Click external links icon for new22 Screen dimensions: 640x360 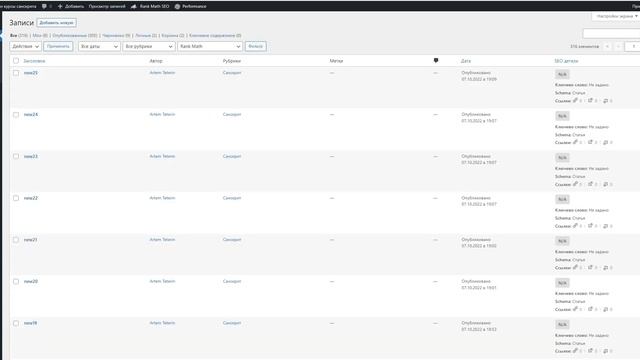(x=590, y=226)
